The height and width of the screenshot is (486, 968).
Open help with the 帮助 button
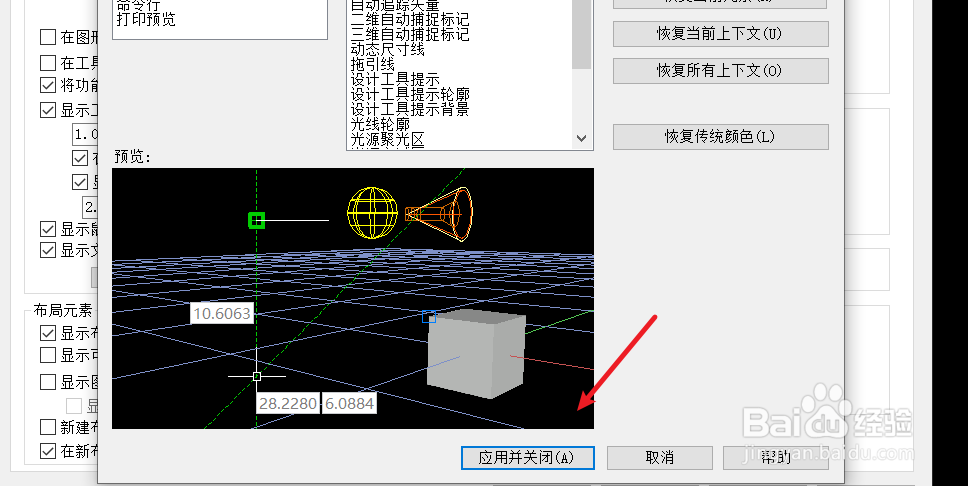[776, 458]
